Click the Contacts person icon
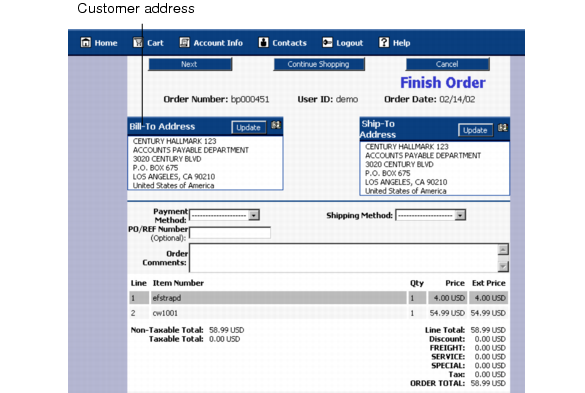This screenshot has width=585, height=393. click(263, 43)
